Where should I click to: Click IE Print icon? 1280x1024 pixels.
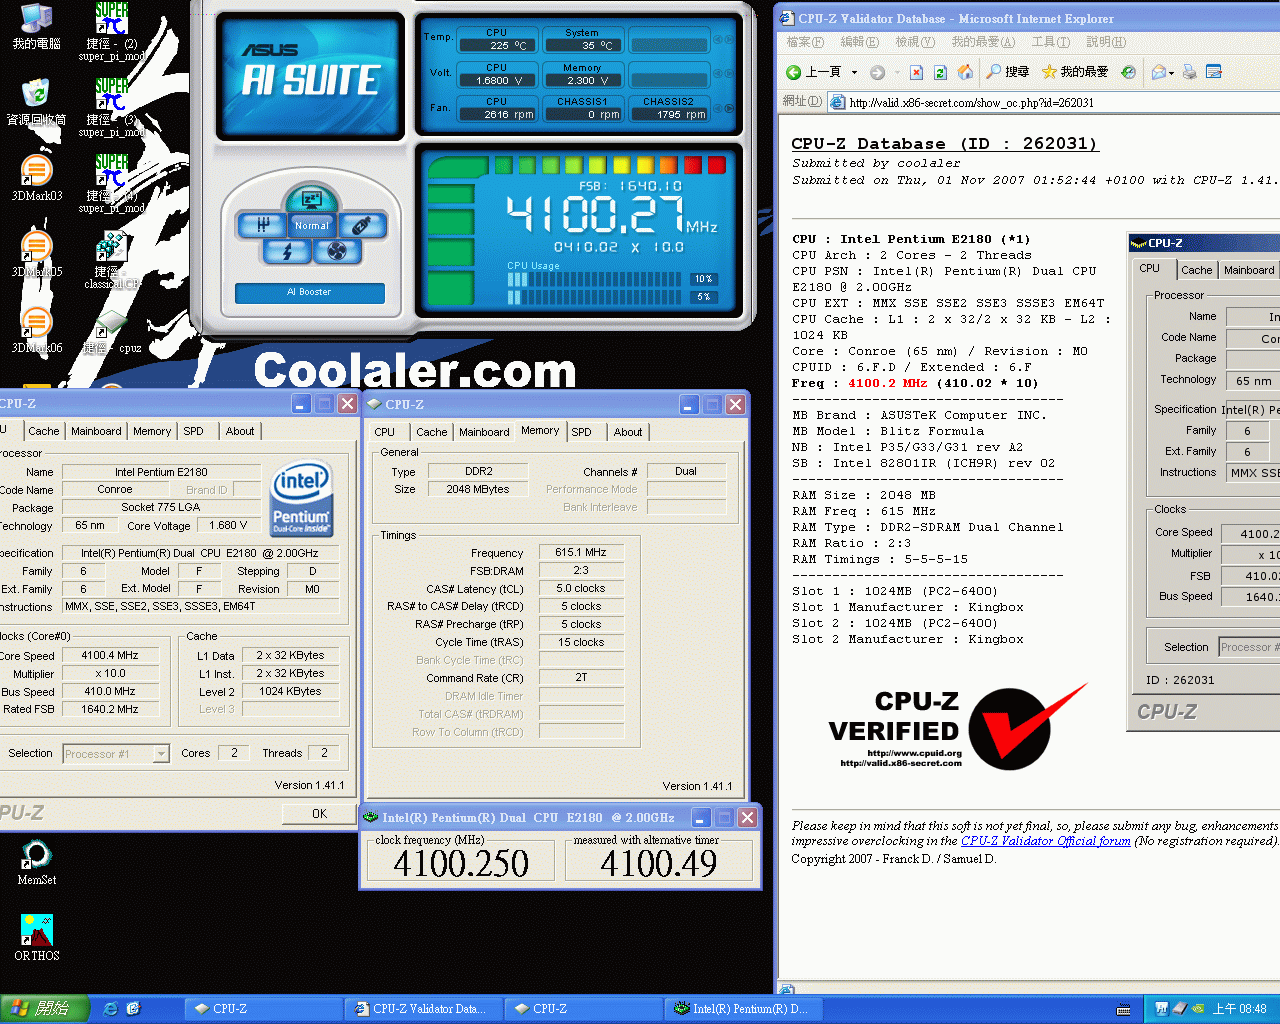(1189, 72)
